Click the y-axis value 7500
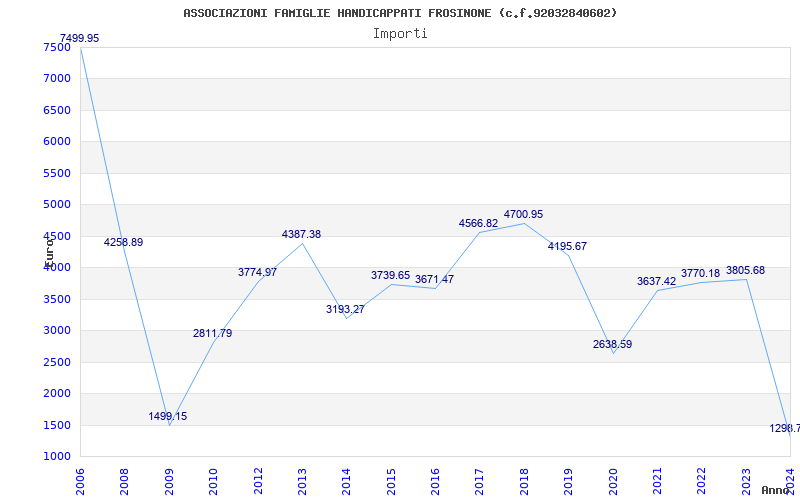Screen dimensions: 800x500 click(x=57, y=47)
